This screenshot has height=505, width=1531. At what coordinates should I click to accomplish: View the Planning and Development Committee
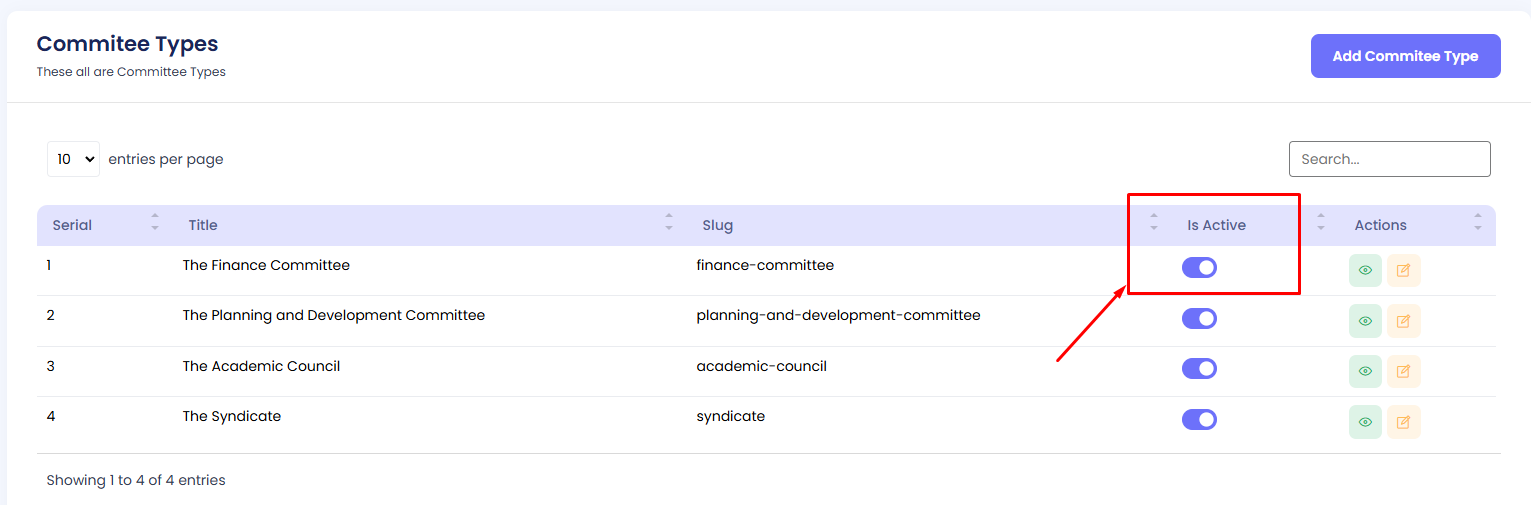(1364, 321)
